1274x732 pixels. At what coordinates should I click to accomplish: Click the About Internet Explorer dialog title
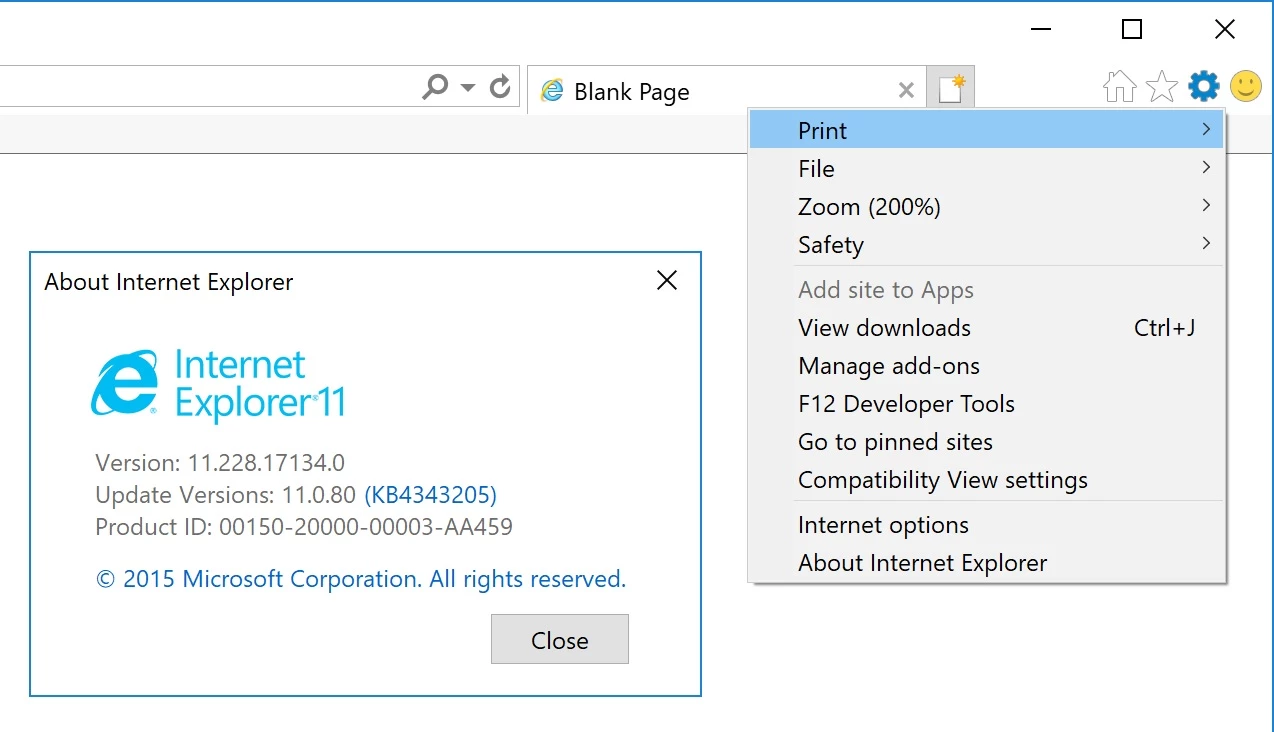tap(169, 282)
